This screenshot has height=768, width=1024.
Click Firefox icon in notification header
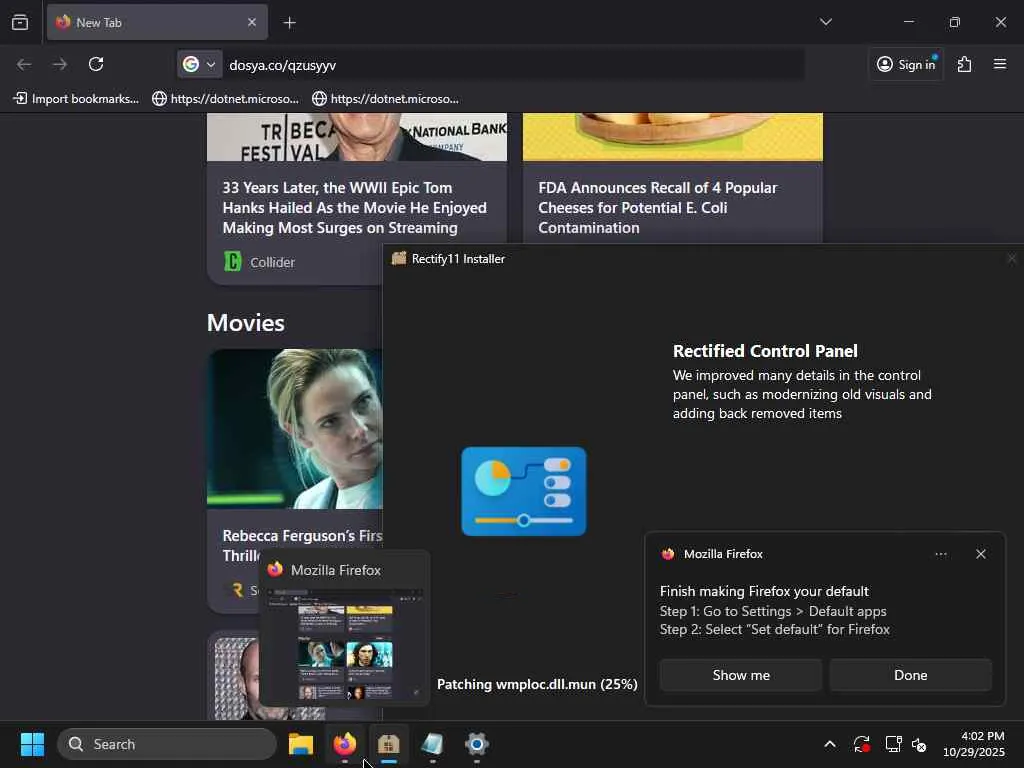tap(667, 554)
